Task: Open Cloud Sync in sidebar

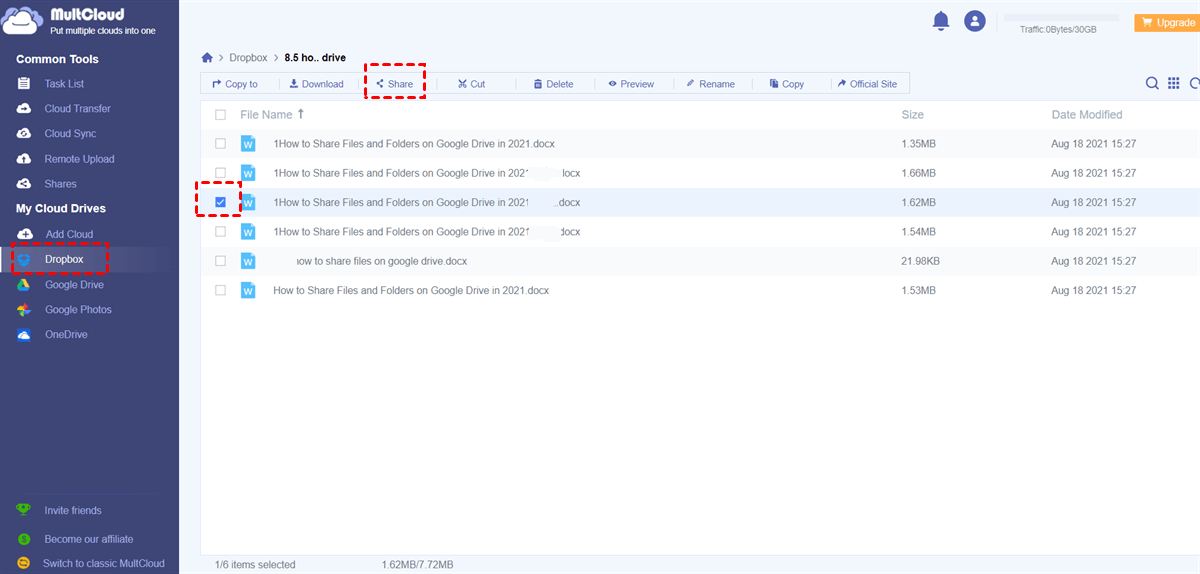Action: pyautogui.click(x=70, y=133)
